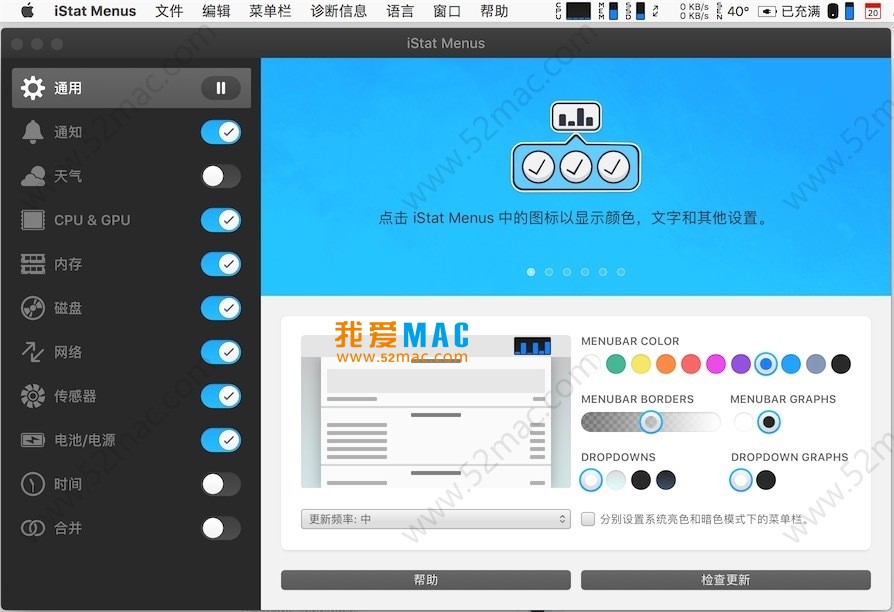This screenshot has width=894, height=612.
Task: Select the 内存 memory module icon
Action: click(32, 264)
